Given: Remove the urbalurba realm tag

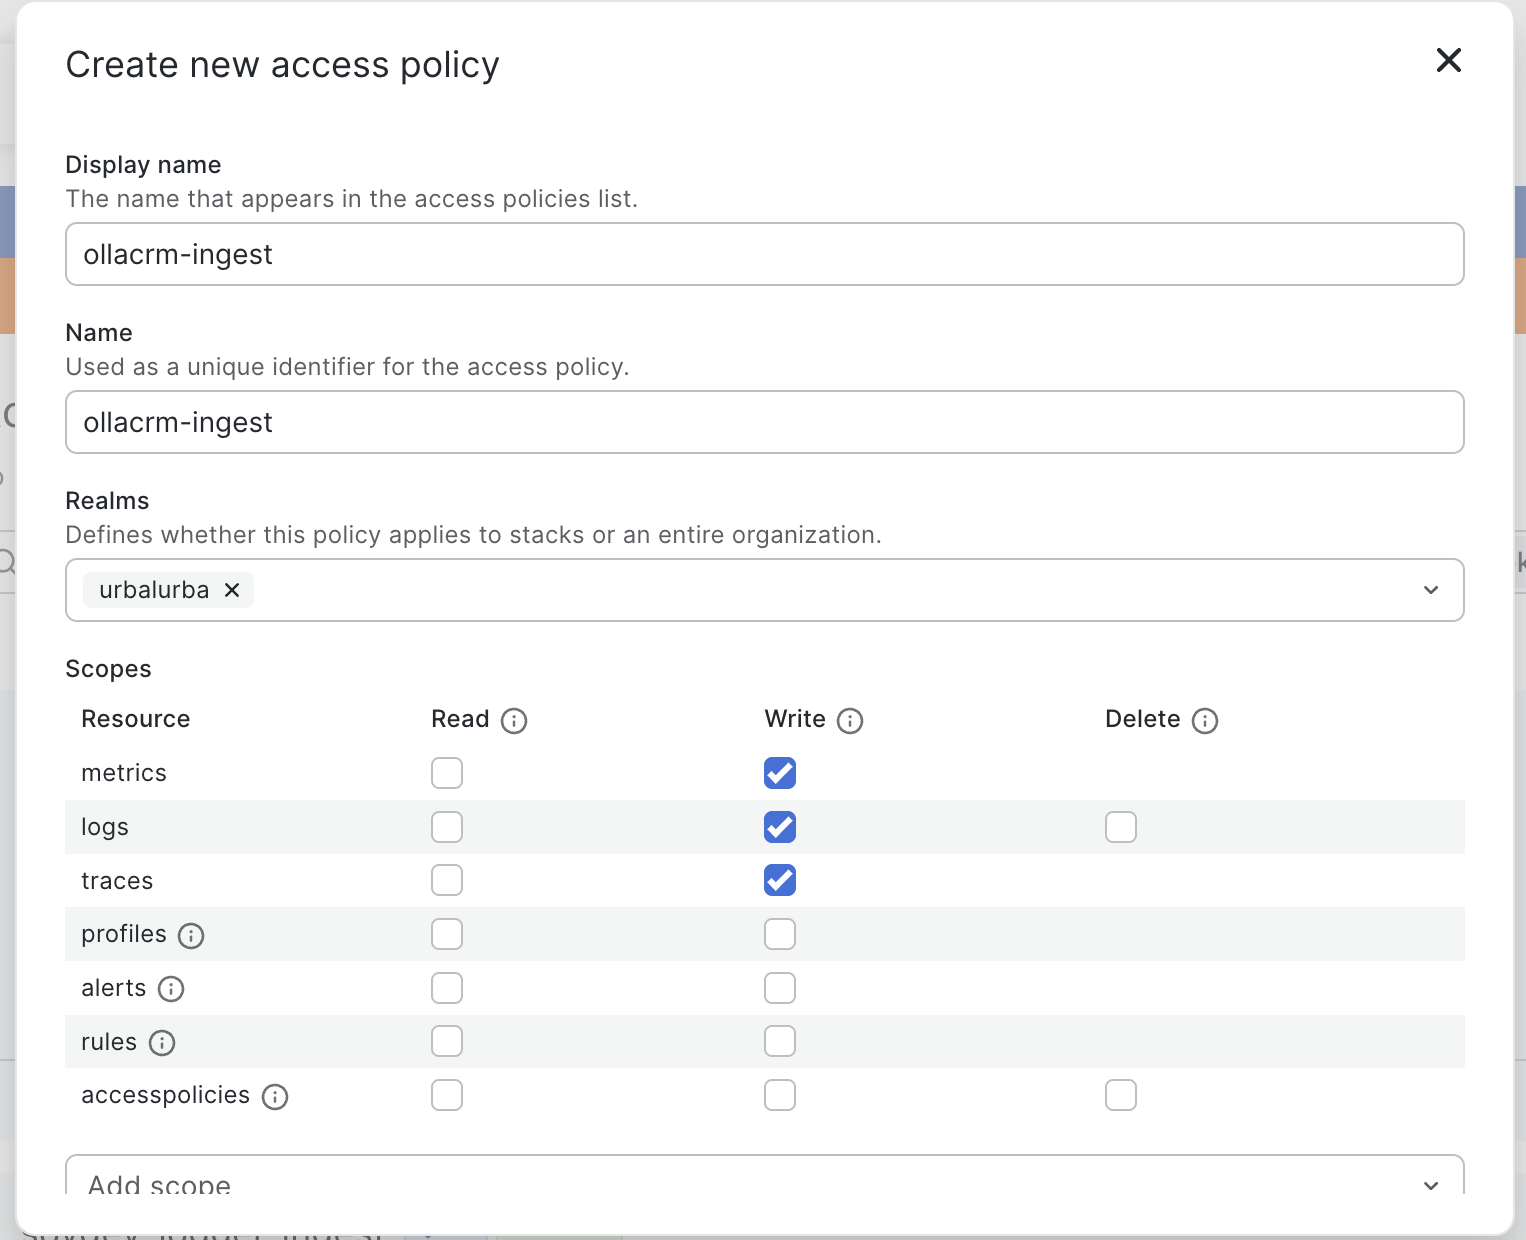Looking at the screenshot, I should tap(232, 590).
